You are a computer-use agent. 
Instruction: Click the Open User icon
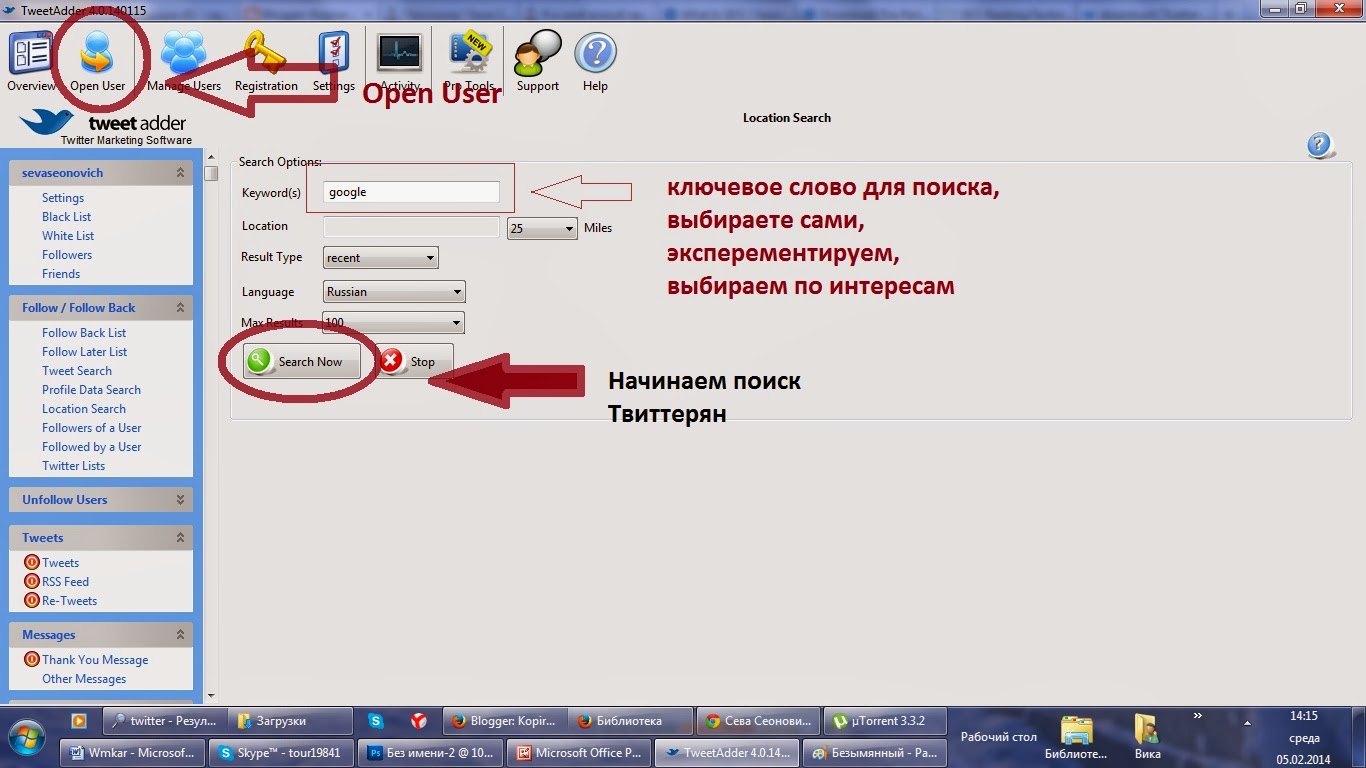[x=98, y=62]
